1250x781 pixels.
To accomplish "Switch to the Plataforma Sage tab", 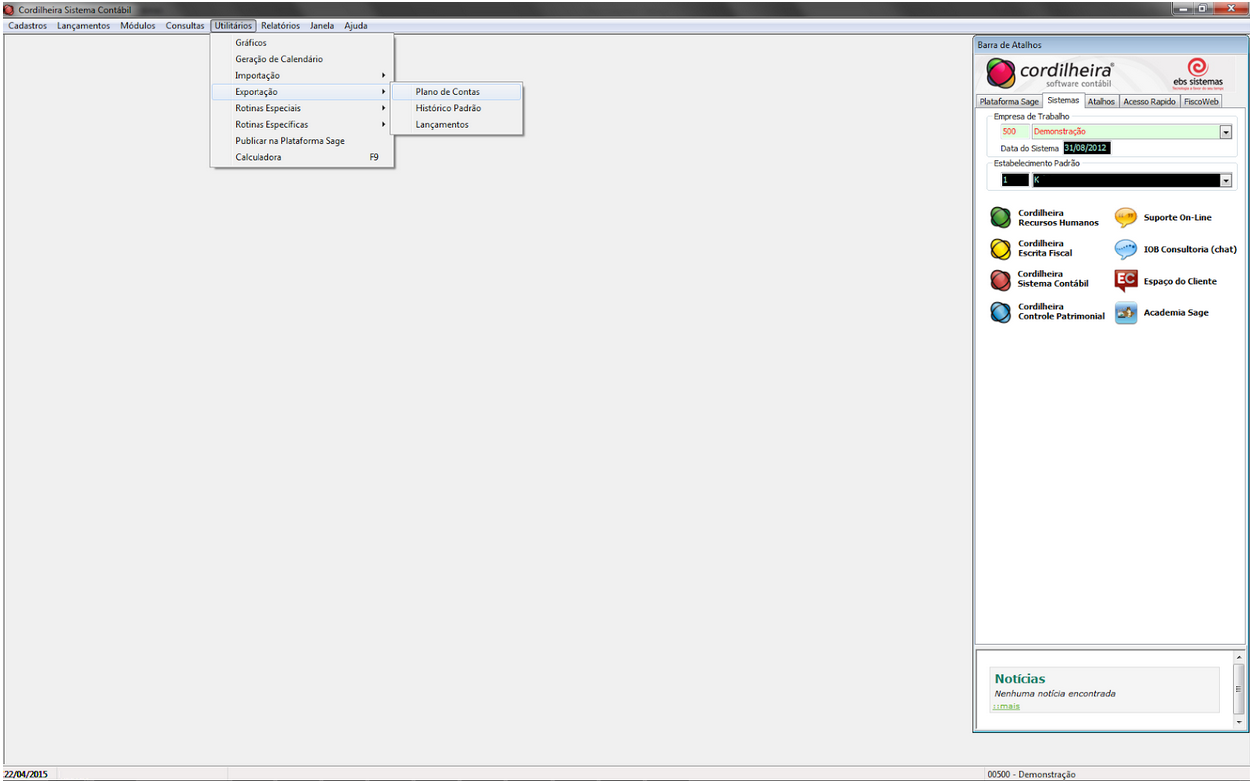I will click(1009, 101).
